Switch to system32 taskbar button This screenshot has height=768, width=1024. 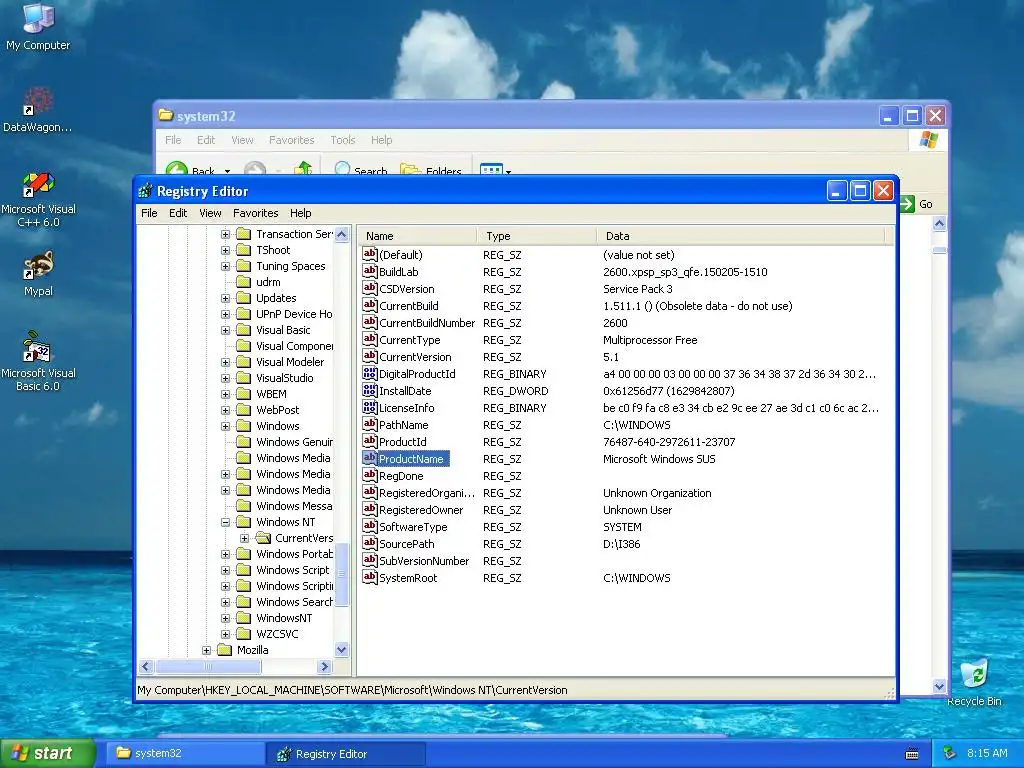(x=185, y=753)
